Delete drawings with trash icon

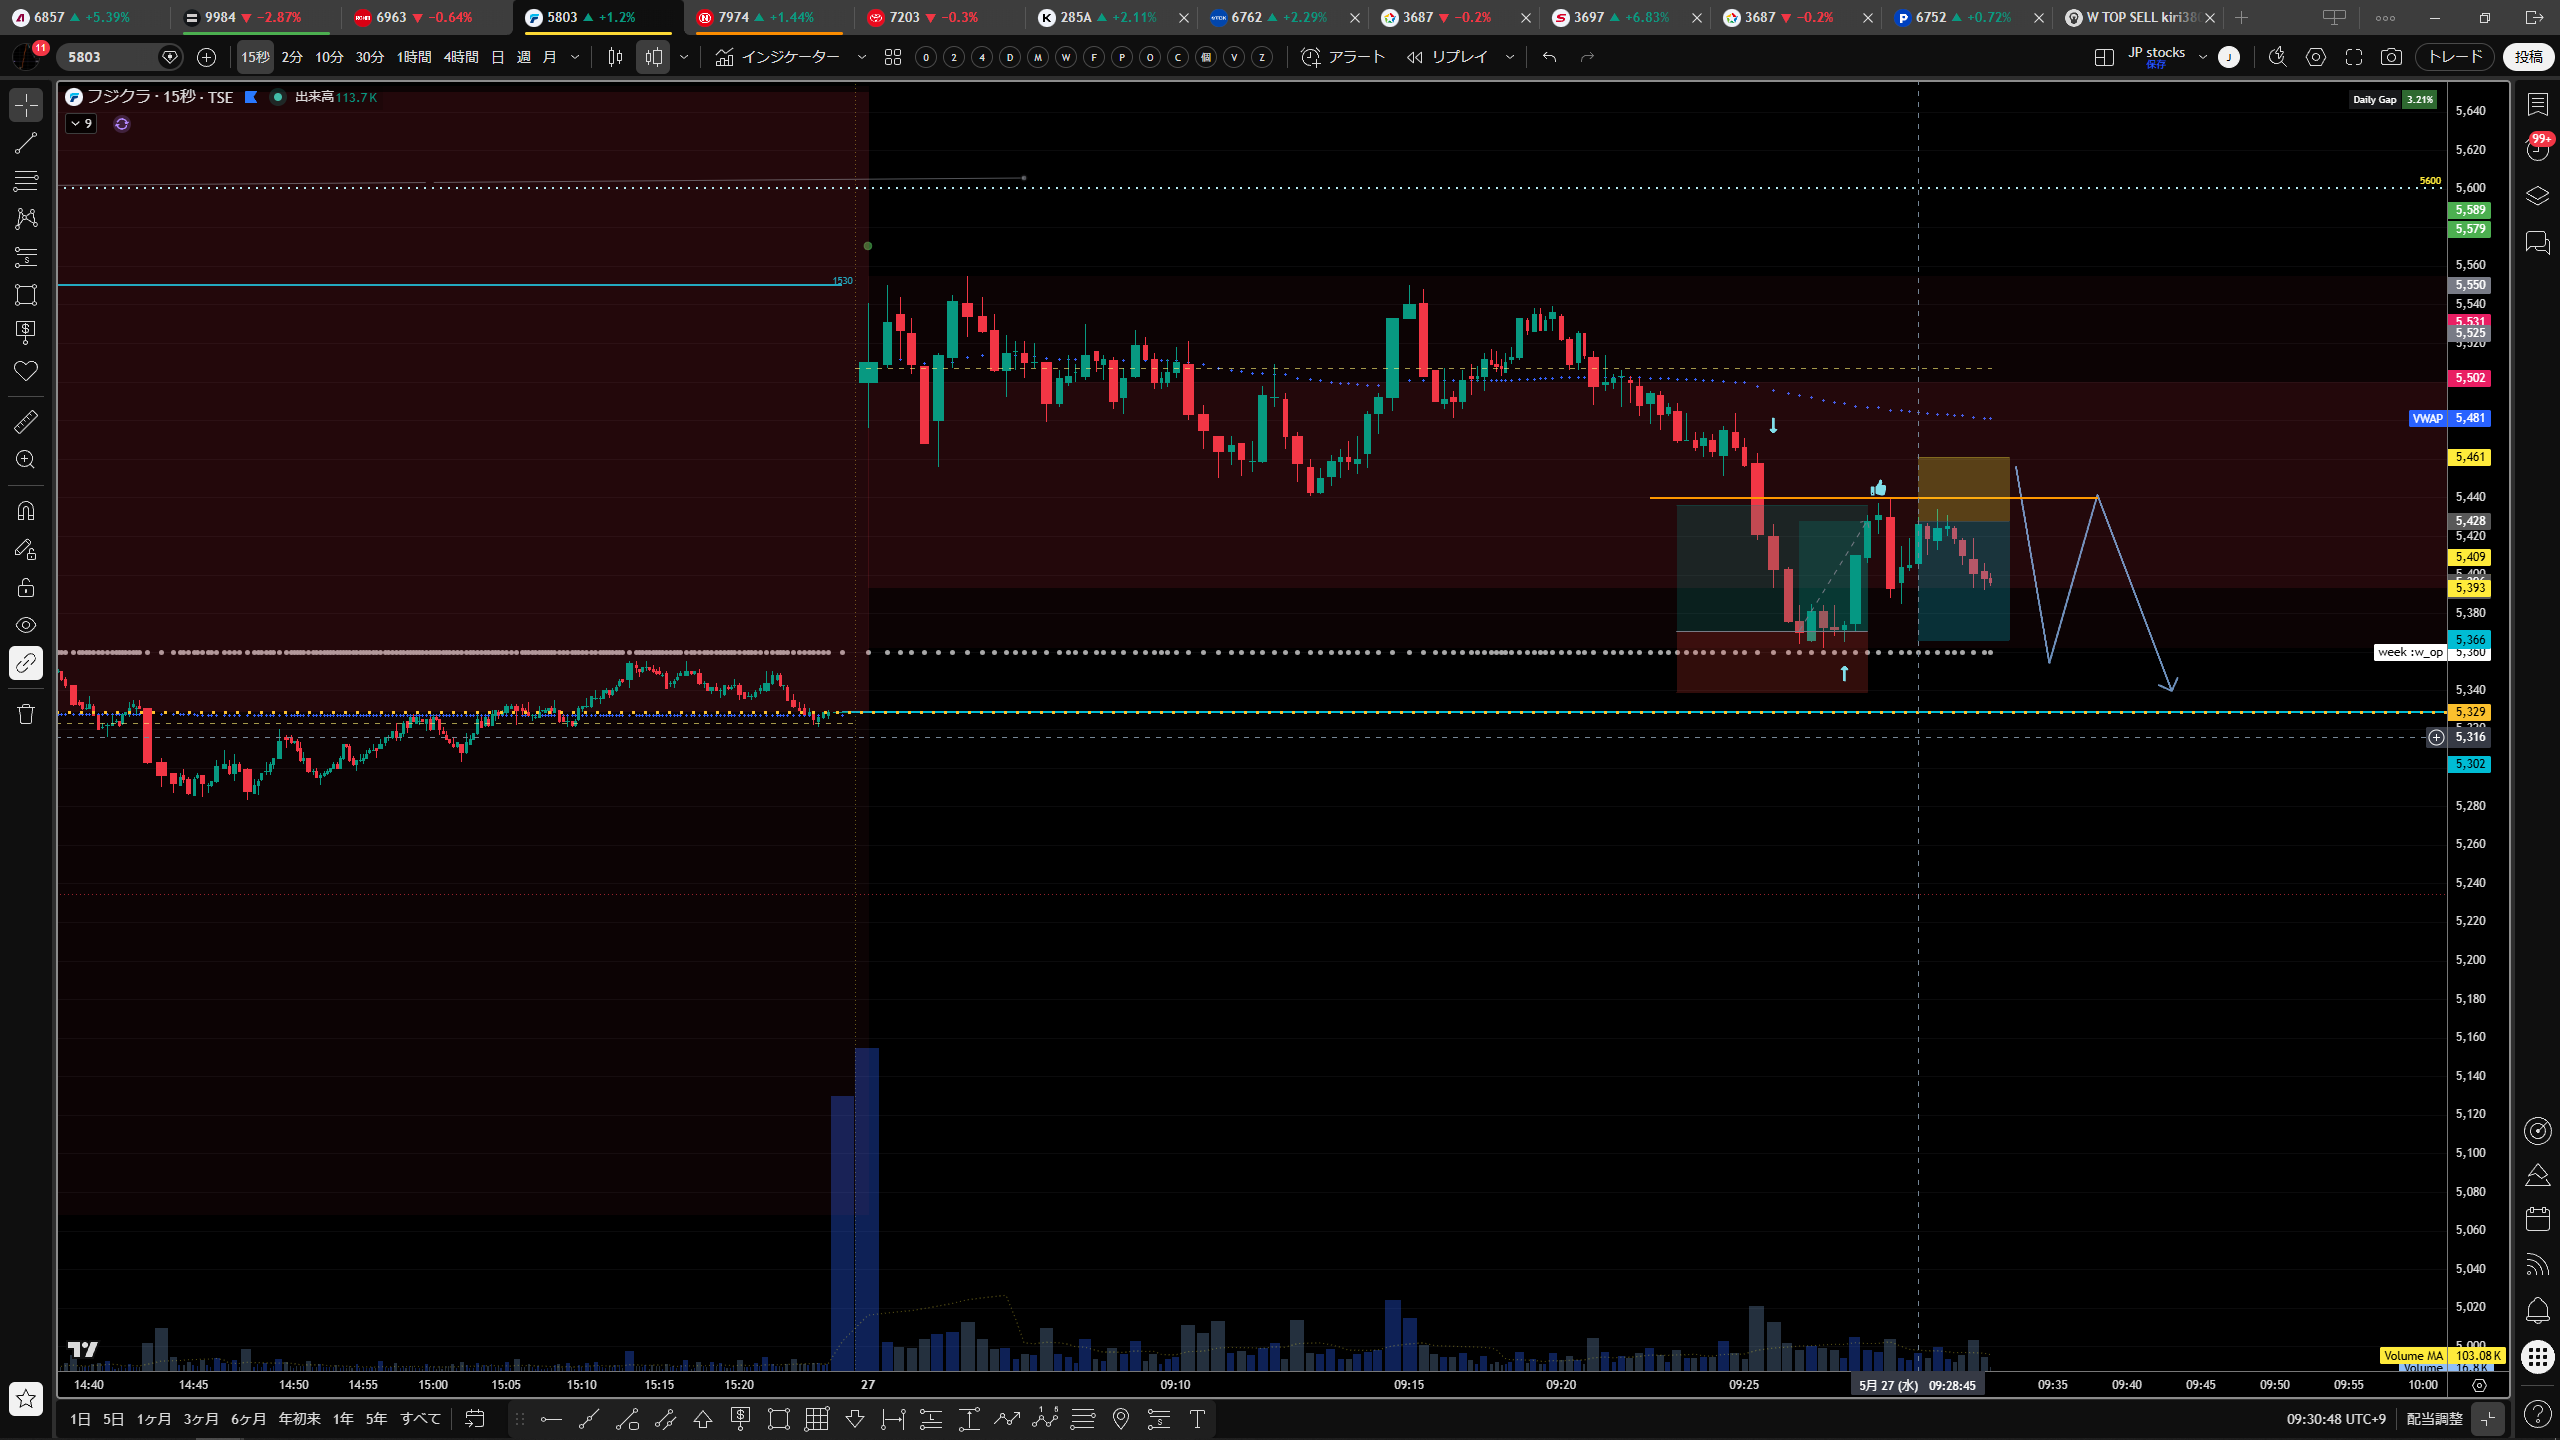pos(26,714)
